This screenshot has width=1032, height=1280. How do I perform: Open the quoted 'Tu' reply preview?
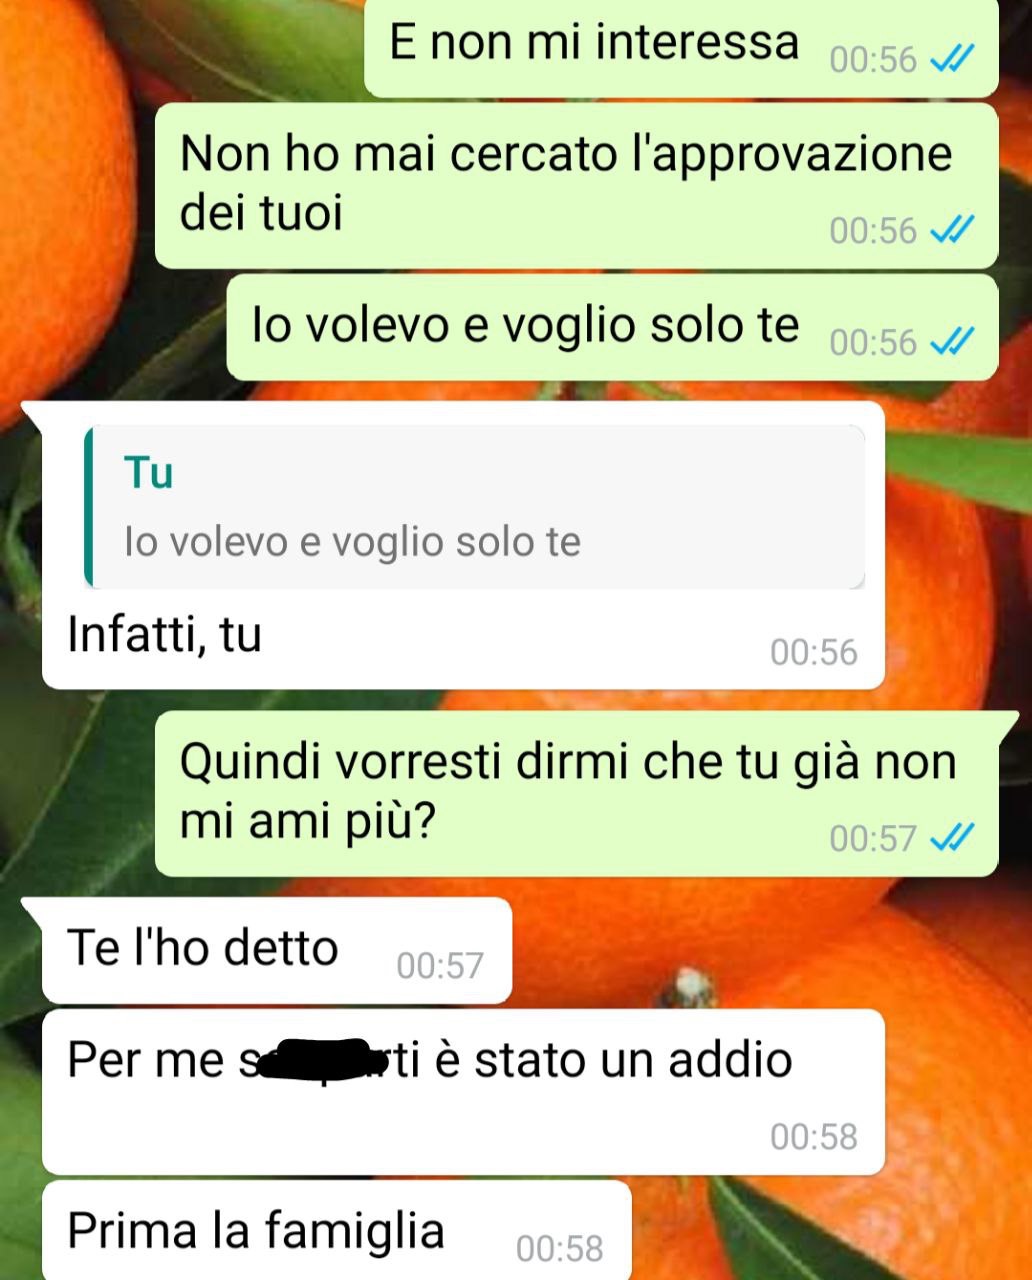point(475,507)
